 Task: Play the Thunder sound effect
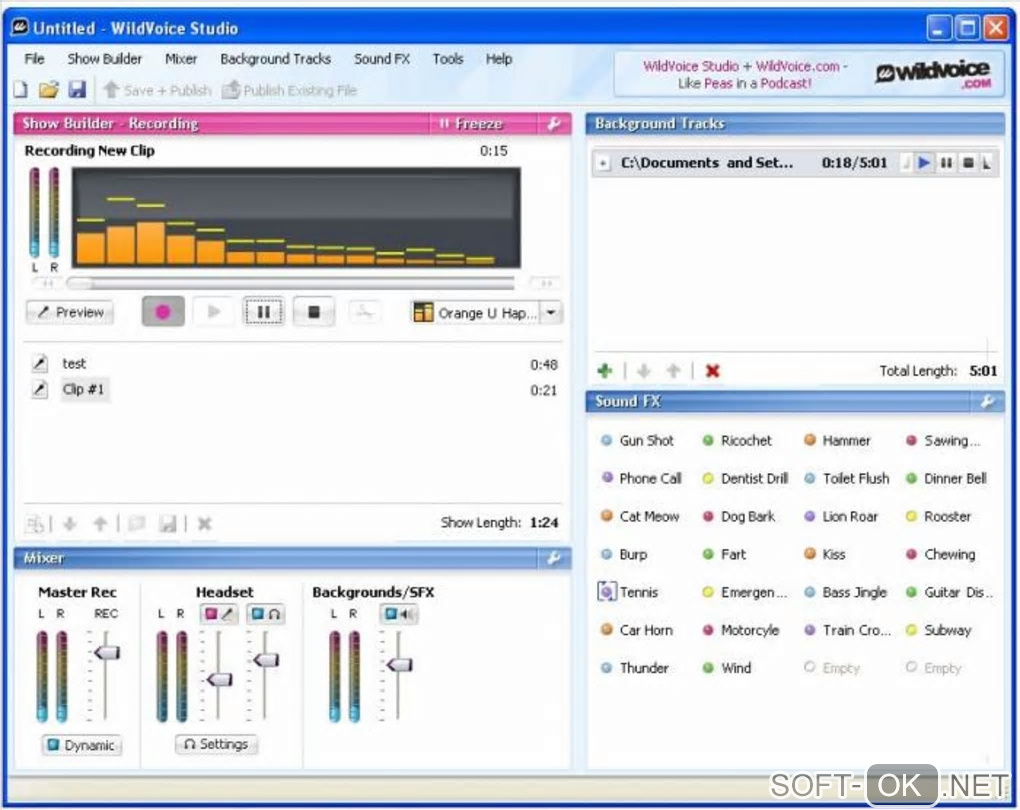634,668
